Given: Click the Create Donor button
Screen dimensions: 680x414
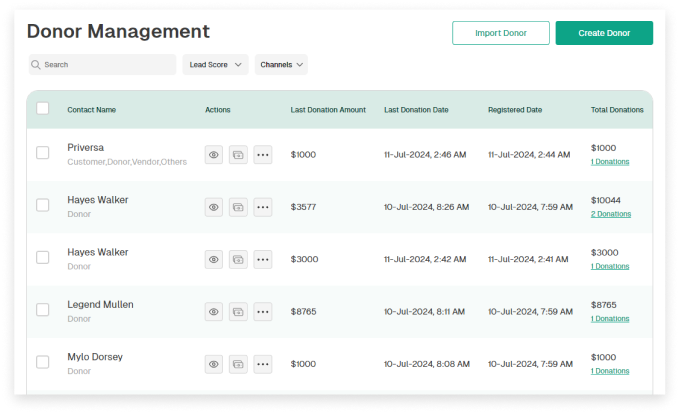Looking at the screenshot, I should pos(604,33).
